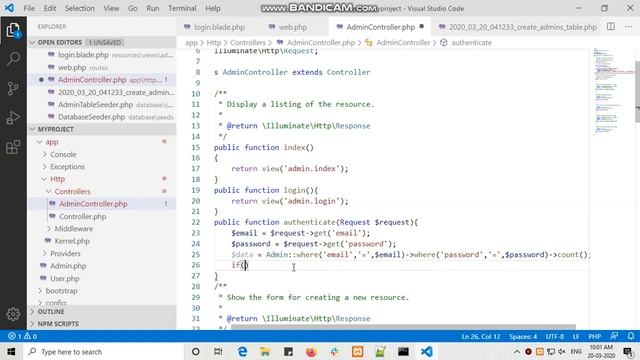This screenshot has width=640, height=360.
Task: Change indentation via Spaces: 4
Action: (x=523, y=336)
